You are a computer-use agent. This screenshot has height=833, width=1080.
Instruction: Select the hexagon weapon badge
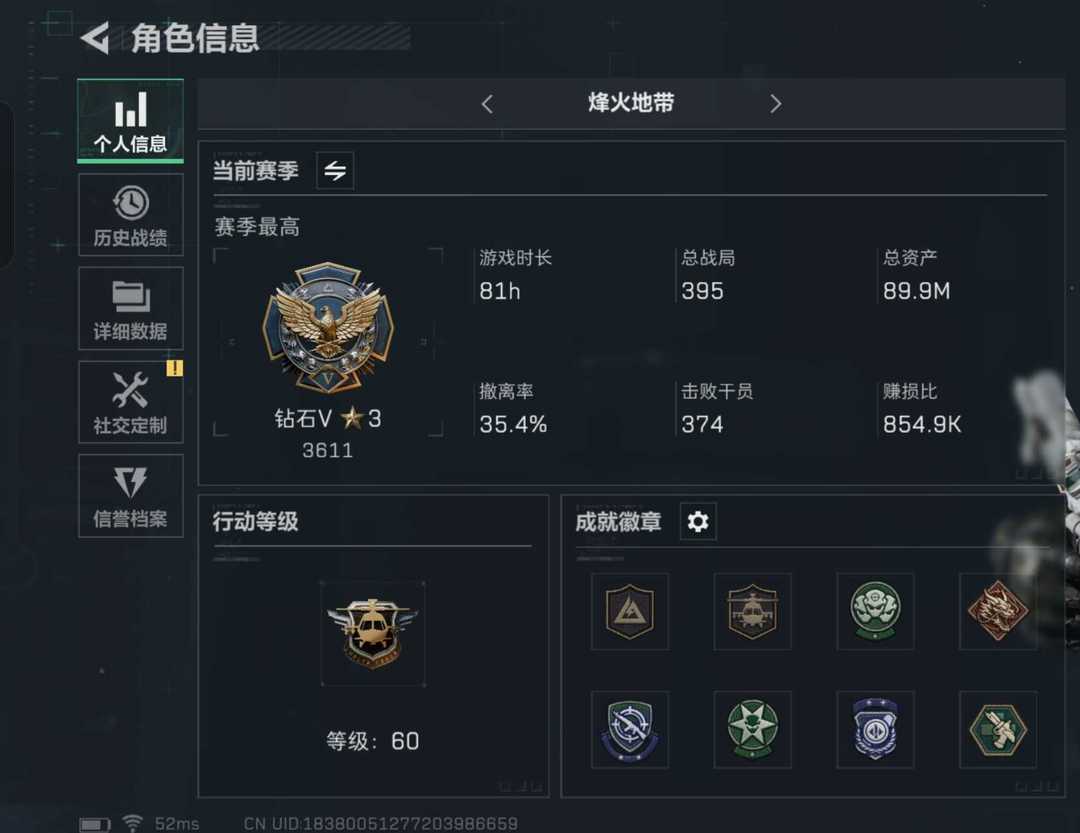998,730
